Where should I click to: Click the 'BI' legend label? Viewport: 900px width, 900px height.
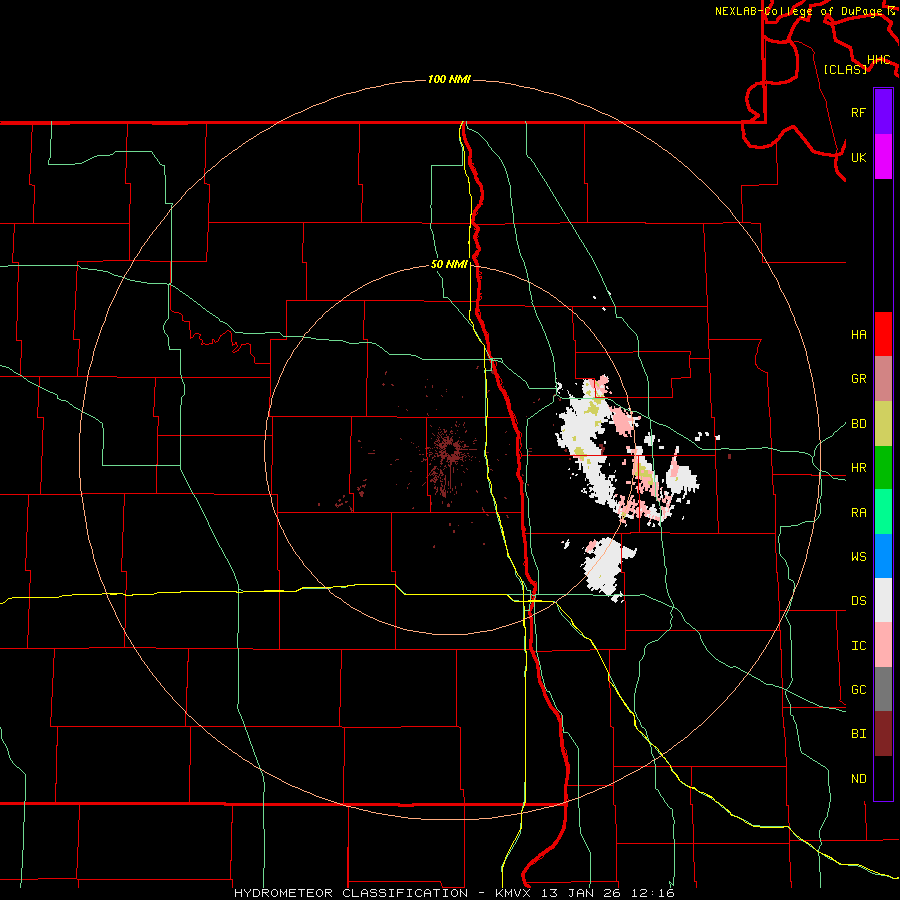tap(858, 734)
